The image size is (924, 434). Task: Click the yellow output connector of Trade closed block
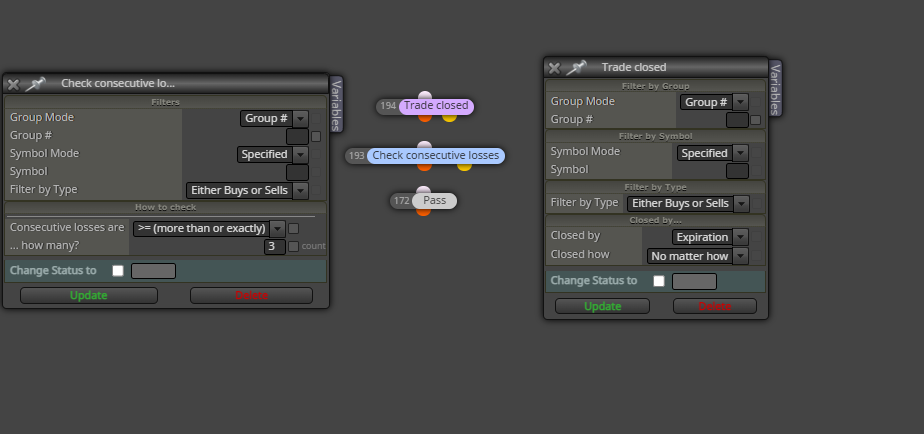click(450, 117)
